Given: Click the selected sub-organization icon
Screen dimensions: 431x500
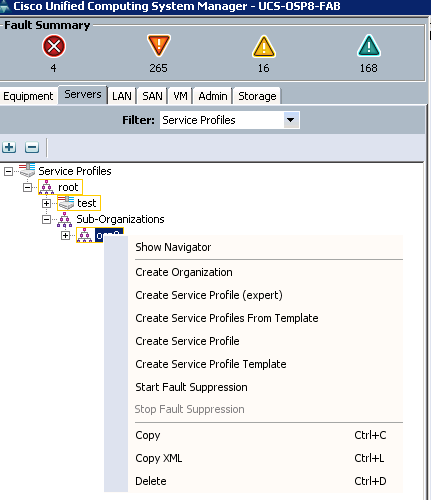Looking at the screenshot, I should coord(85,235).
